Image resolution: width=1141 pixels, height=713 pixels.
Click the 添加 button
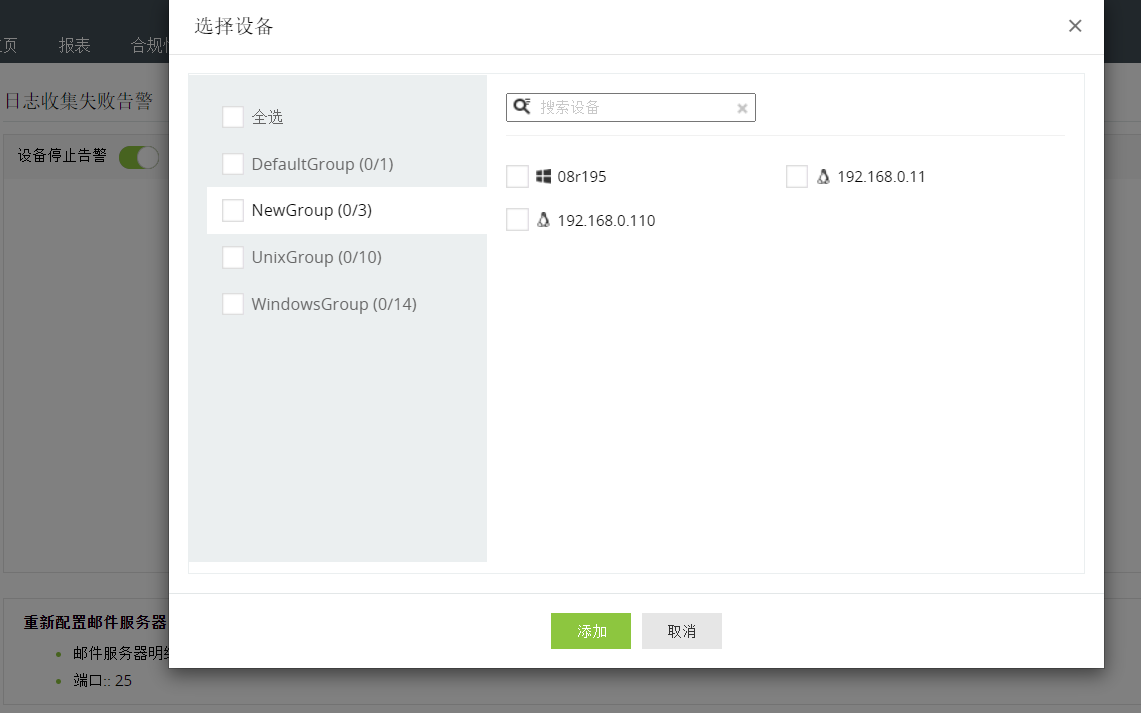(591, 631)
